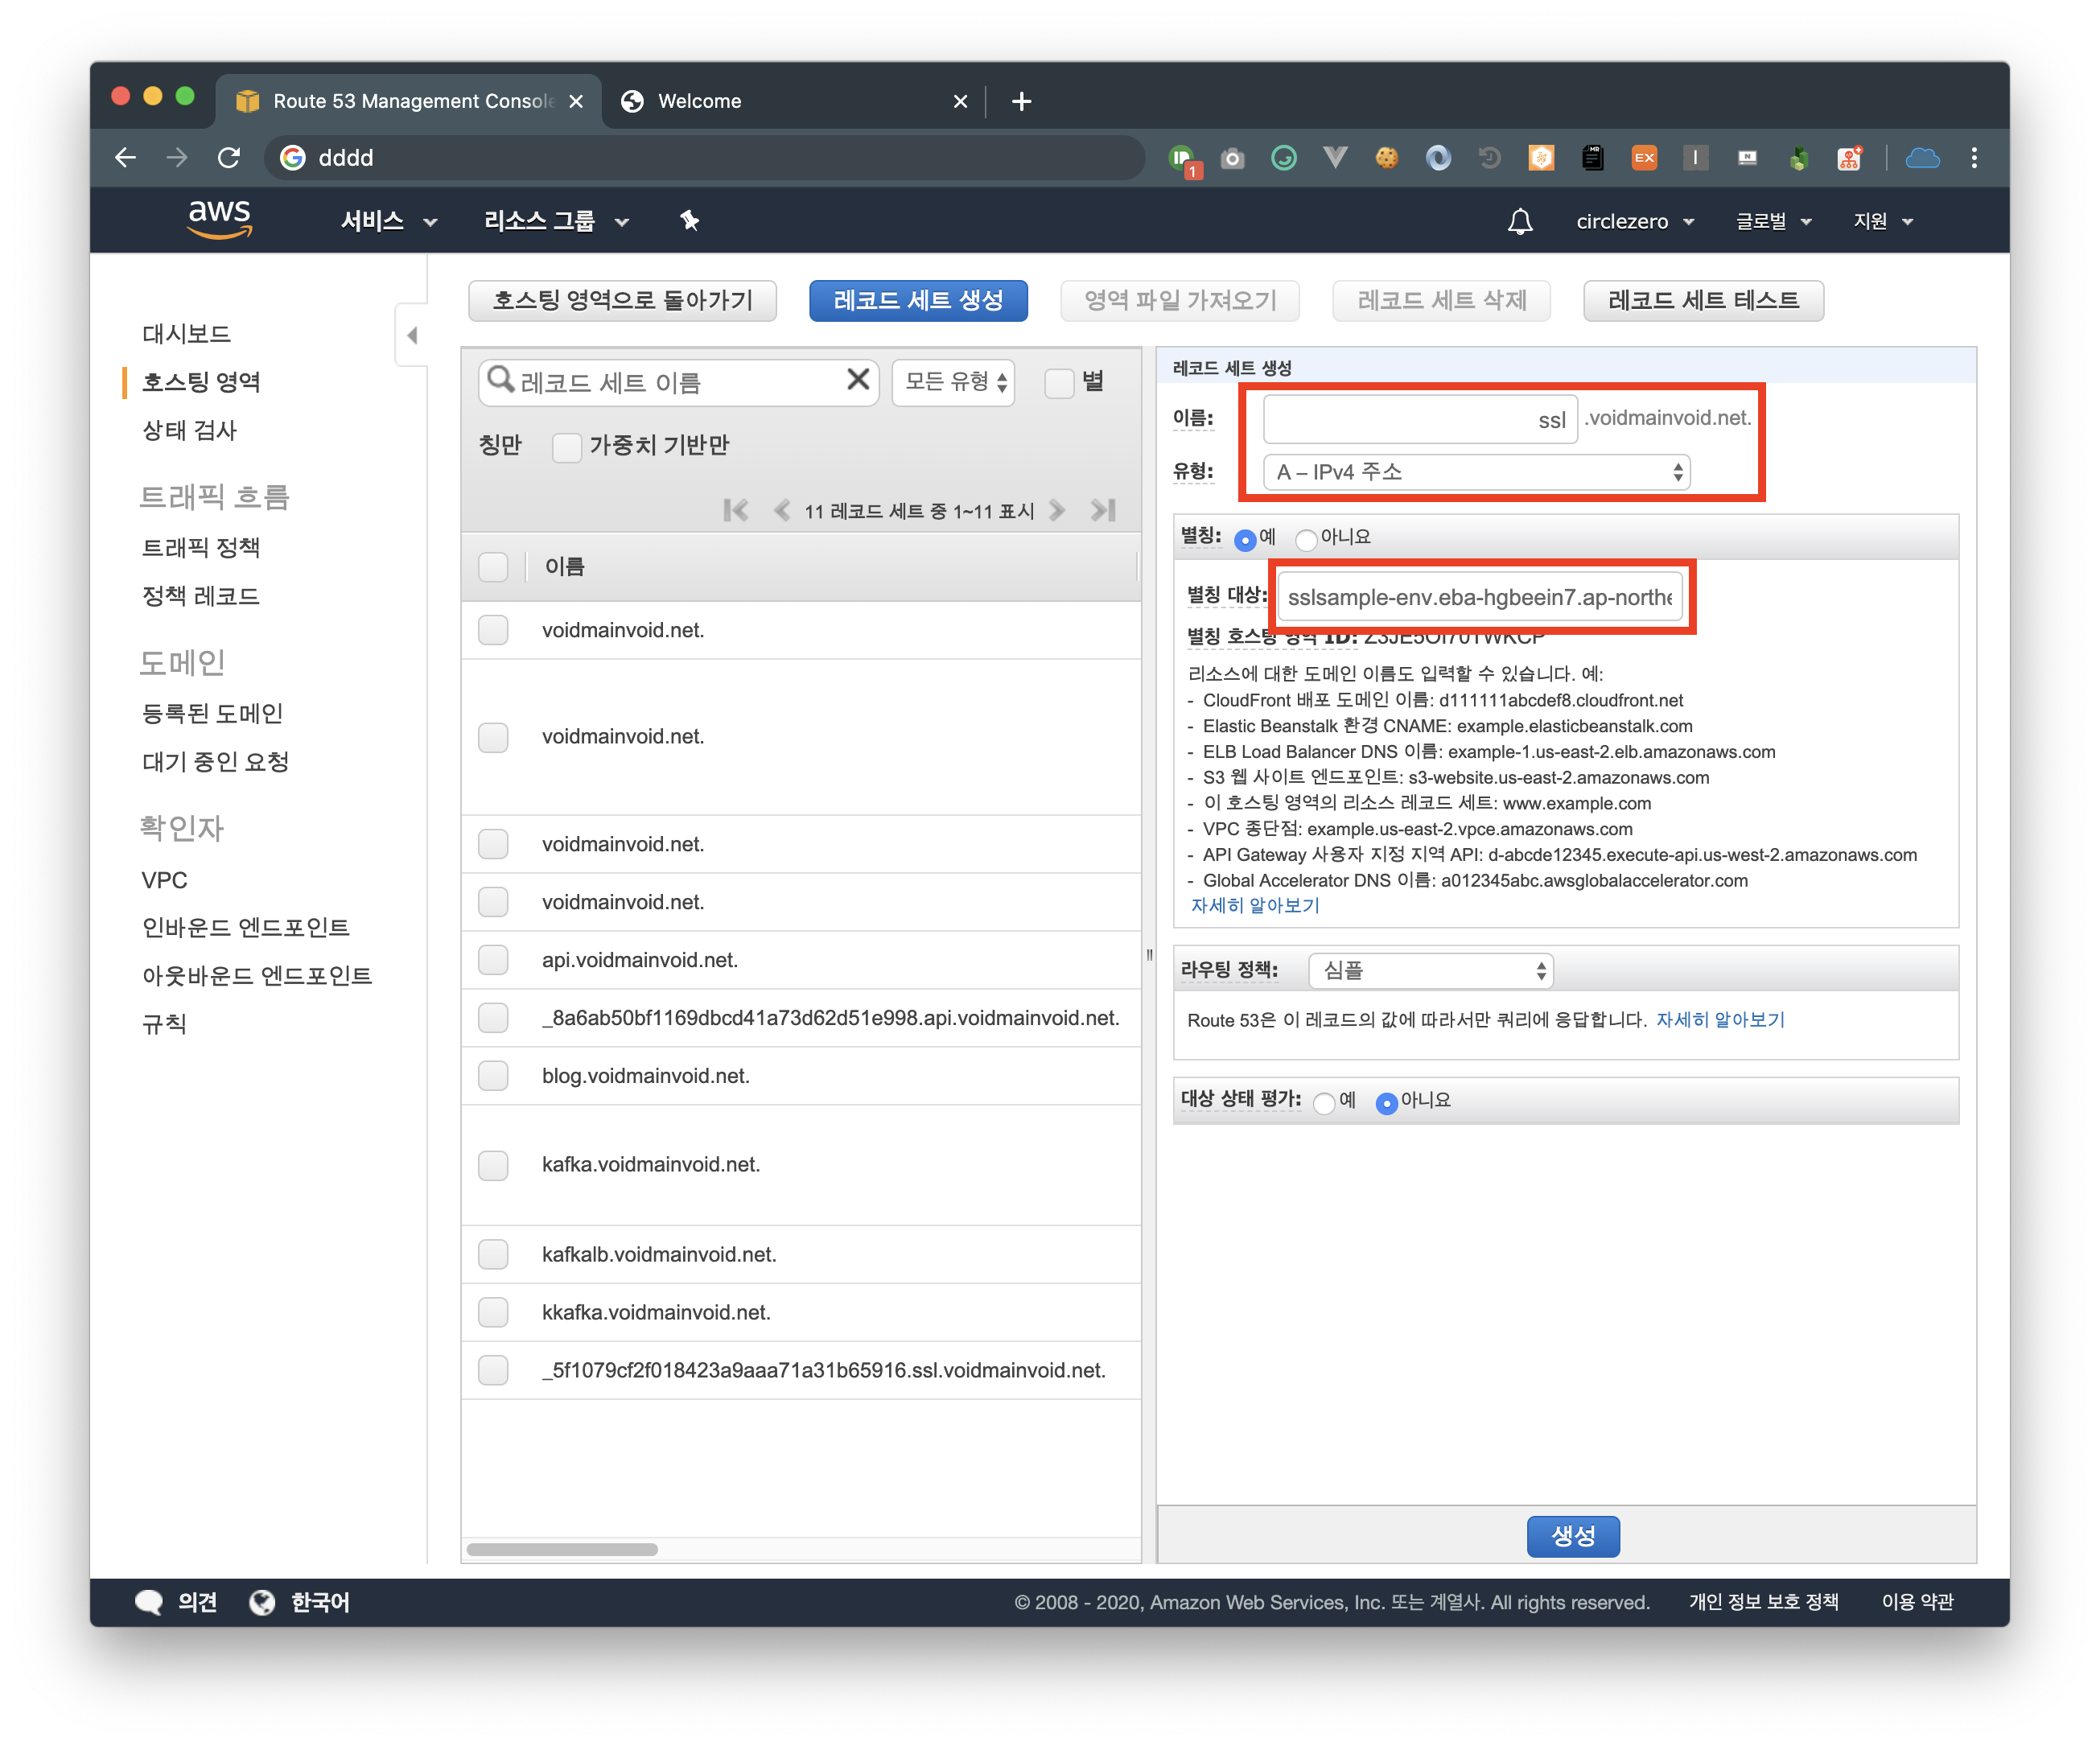Clear the record set search with X icon
Image resolution: width=2100 pixels, height=1746 pixels.
point(857,380)
